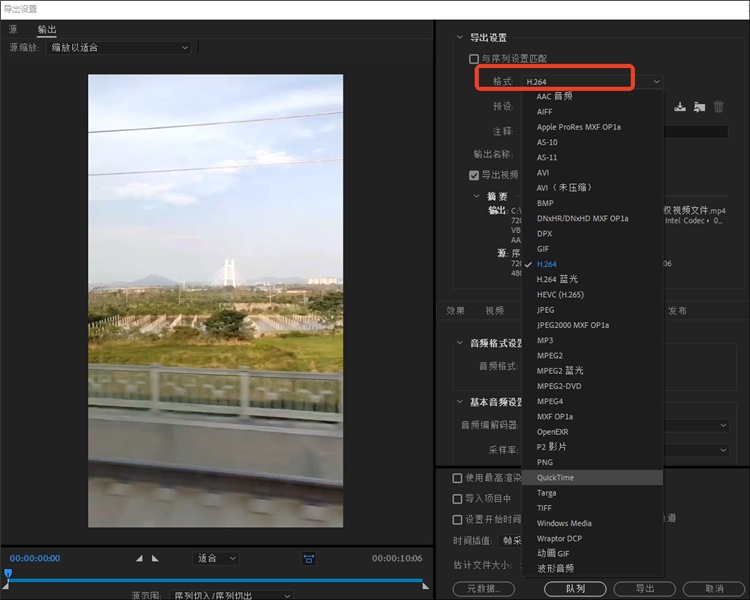Click the import preset icon
750x600 pixels.
(x=699, y=107)
